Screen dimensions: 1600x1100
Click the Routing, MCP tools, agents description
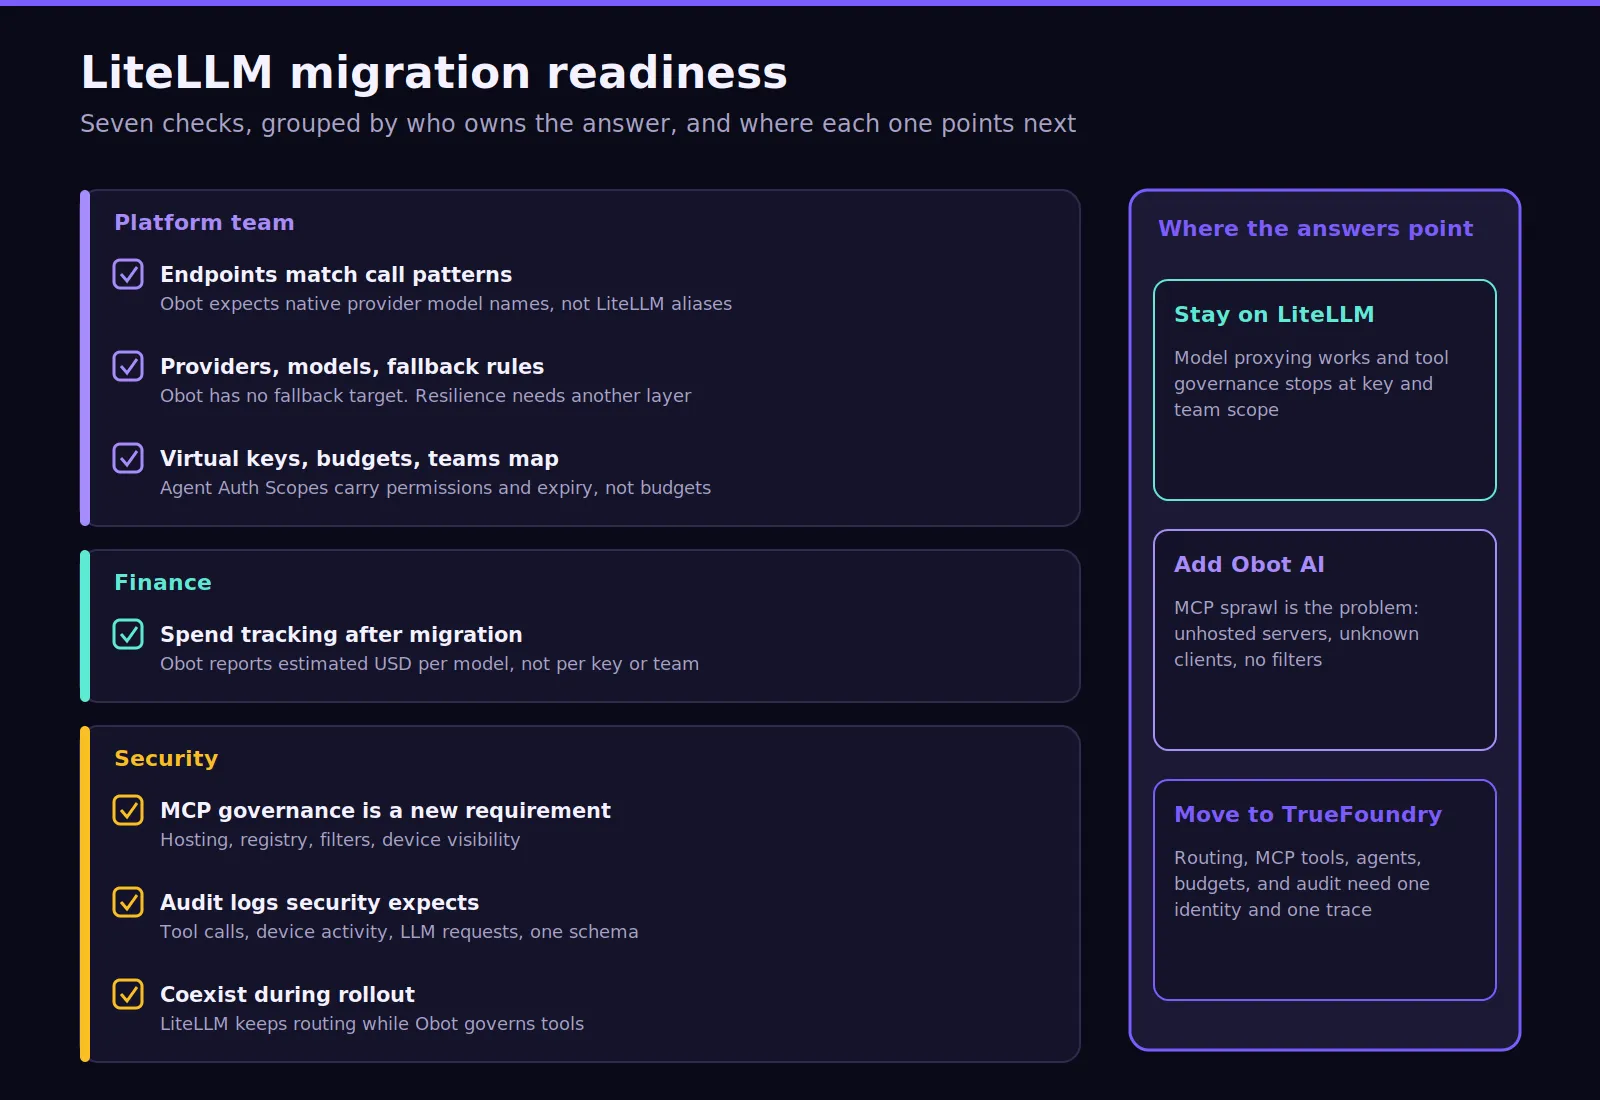(1302, 884)
